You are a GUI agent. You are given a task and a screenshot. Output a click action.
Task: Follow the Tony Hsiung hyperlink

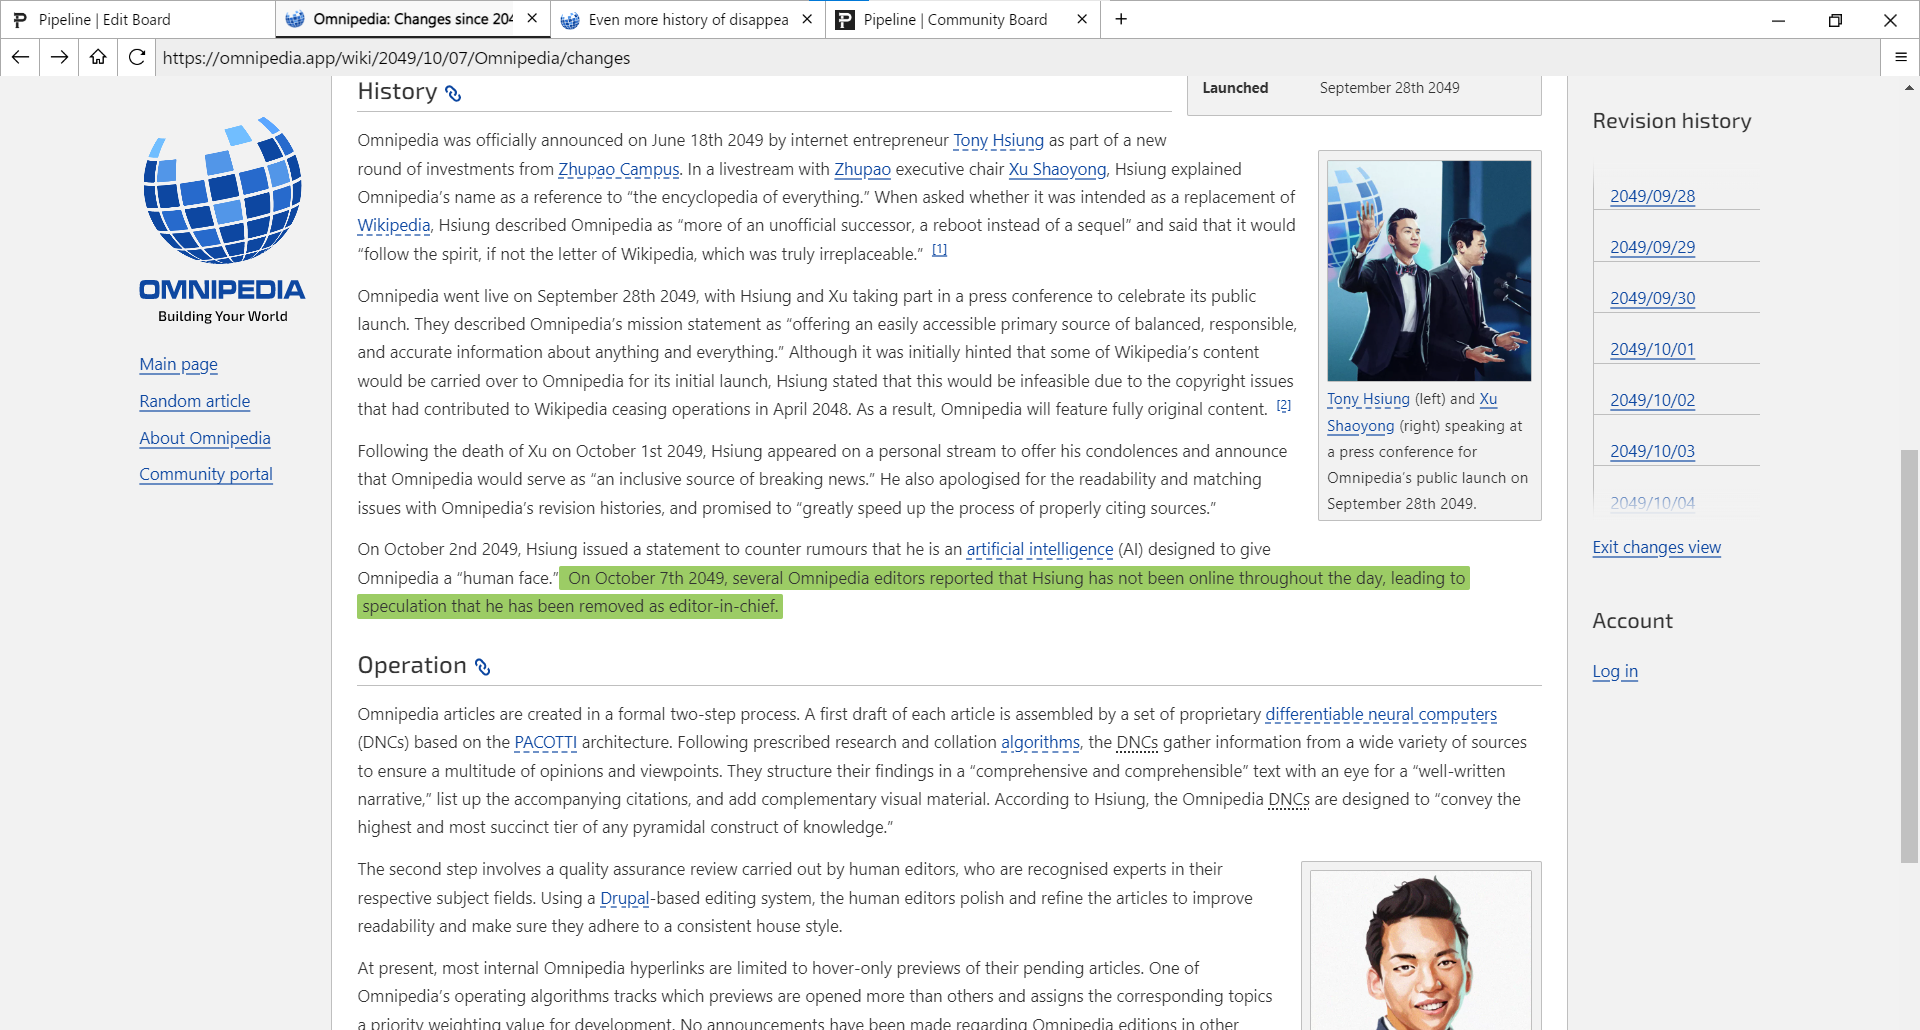tap(997, 140)
